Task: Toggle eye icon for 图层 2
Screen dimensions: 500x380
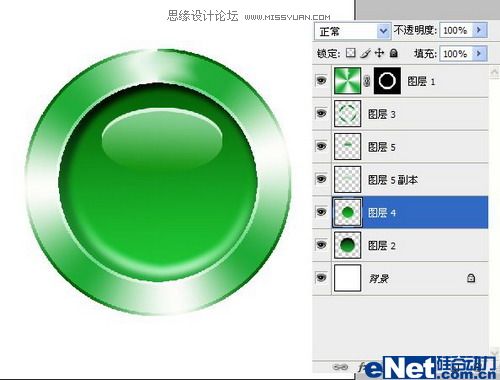Action: (x=321, y=245)
